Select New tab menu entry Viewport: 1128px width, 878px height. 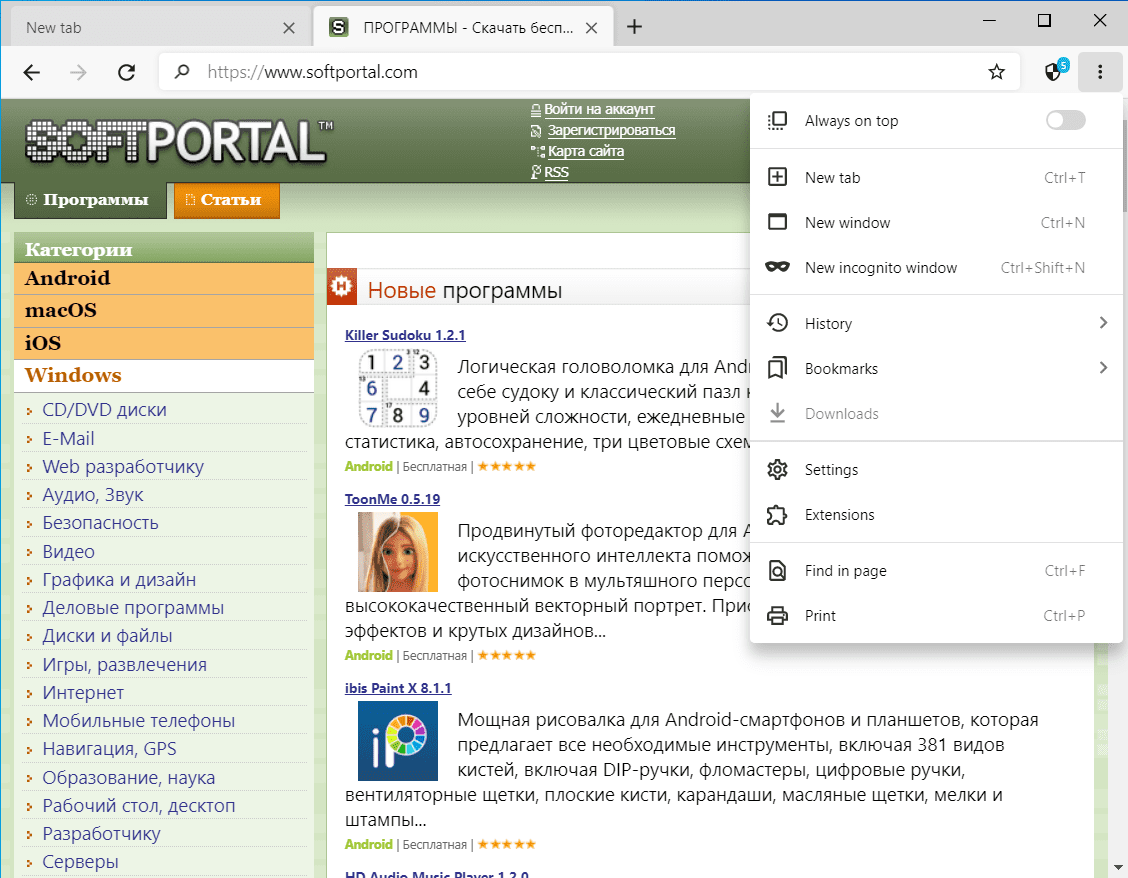pyautogui.click(x=936, y=177)
